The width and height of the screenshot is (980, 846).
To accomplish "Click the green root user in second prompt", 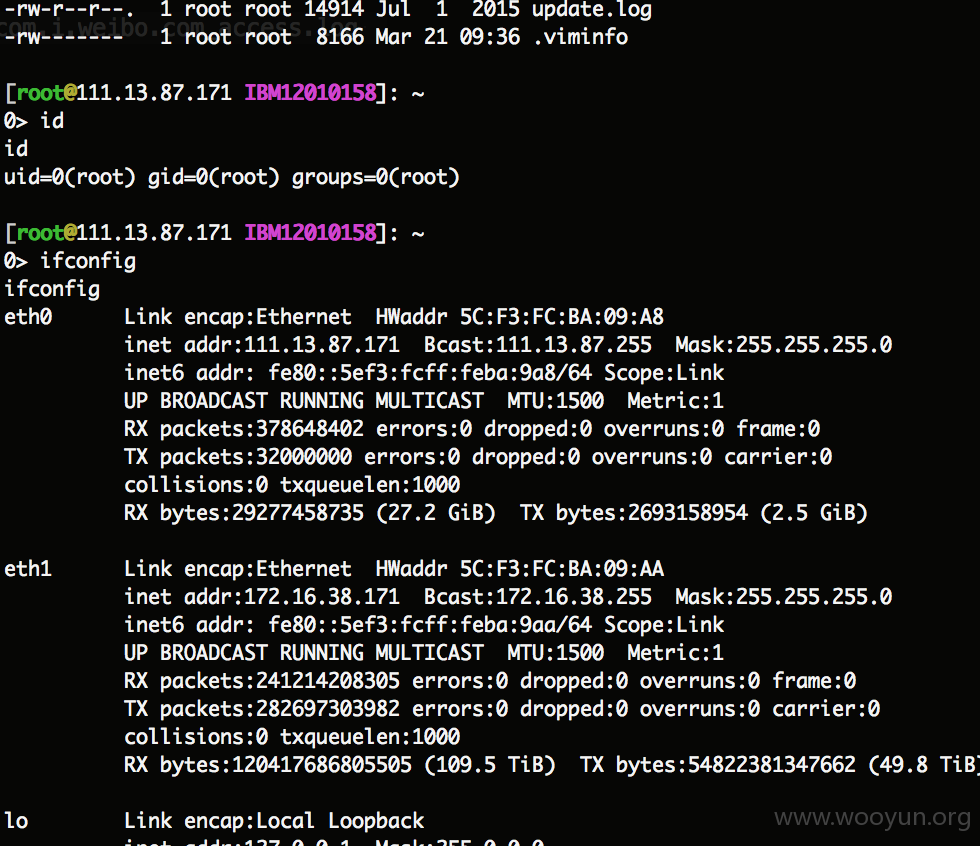I will point(40,233).
